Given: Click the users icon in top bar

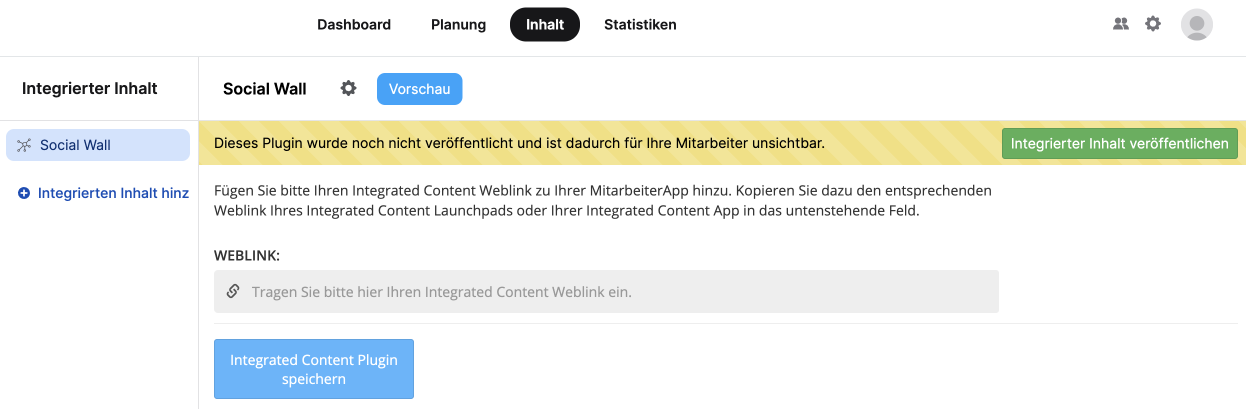Looking at the screenshot, I should coord(1121,24).
